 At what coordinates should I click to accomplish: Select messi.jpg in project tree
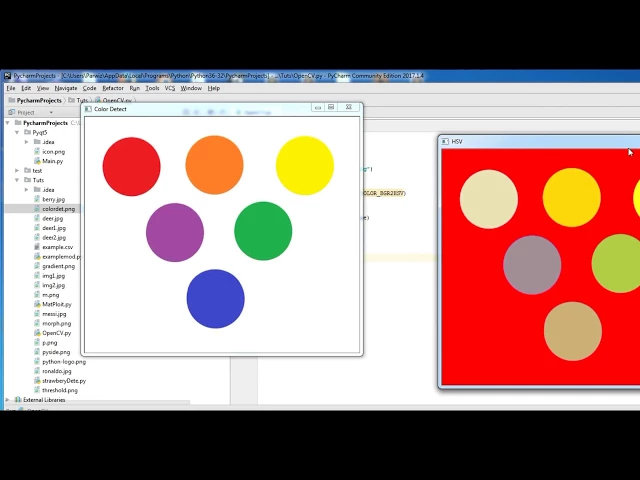[x=54, y=314]
